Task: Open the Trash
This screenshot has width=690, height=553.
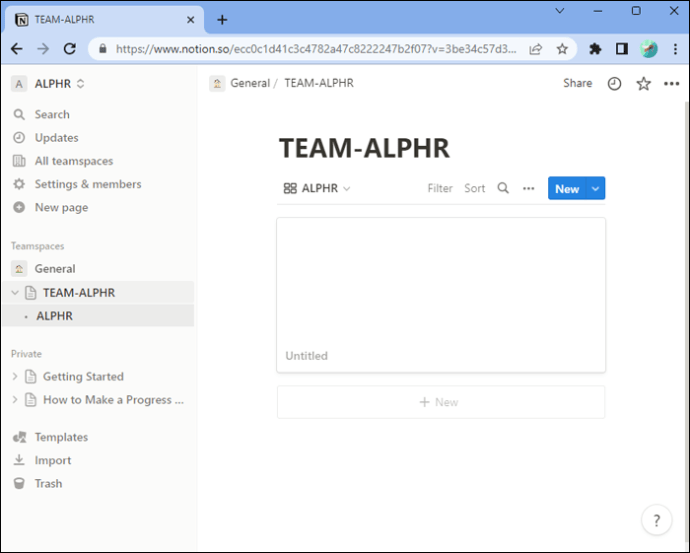Action: pyautogui.click(x=48, y=483)
